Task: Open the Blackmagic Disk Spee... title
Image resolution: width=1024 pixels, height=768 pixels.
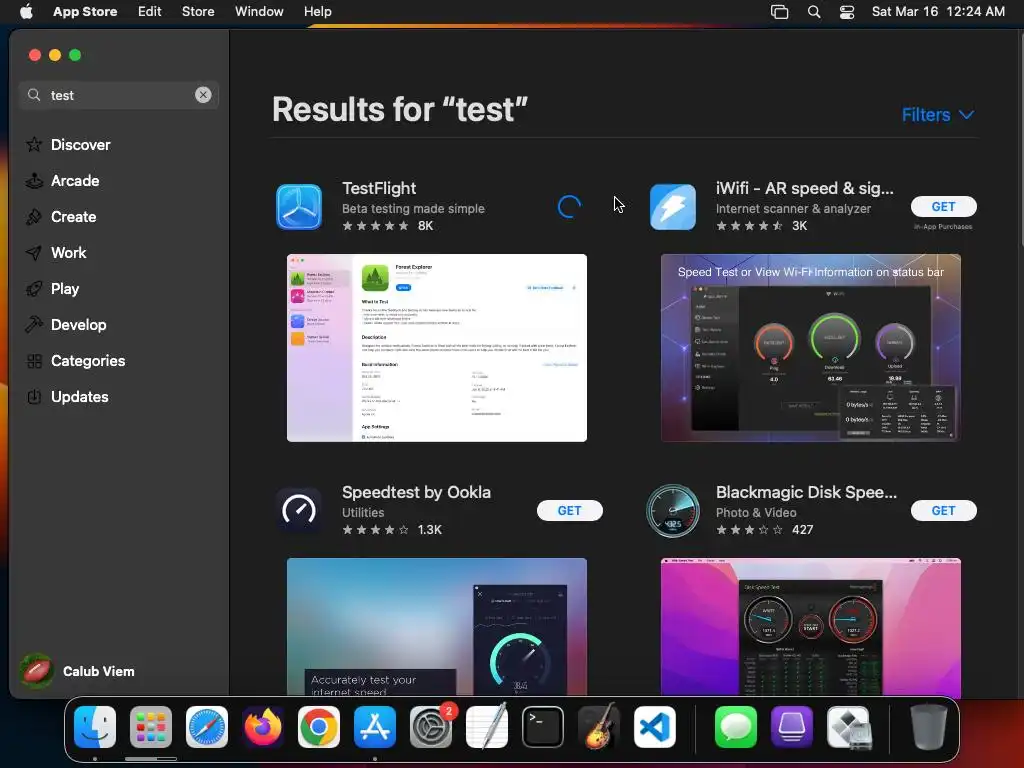Action: point(806,492)
